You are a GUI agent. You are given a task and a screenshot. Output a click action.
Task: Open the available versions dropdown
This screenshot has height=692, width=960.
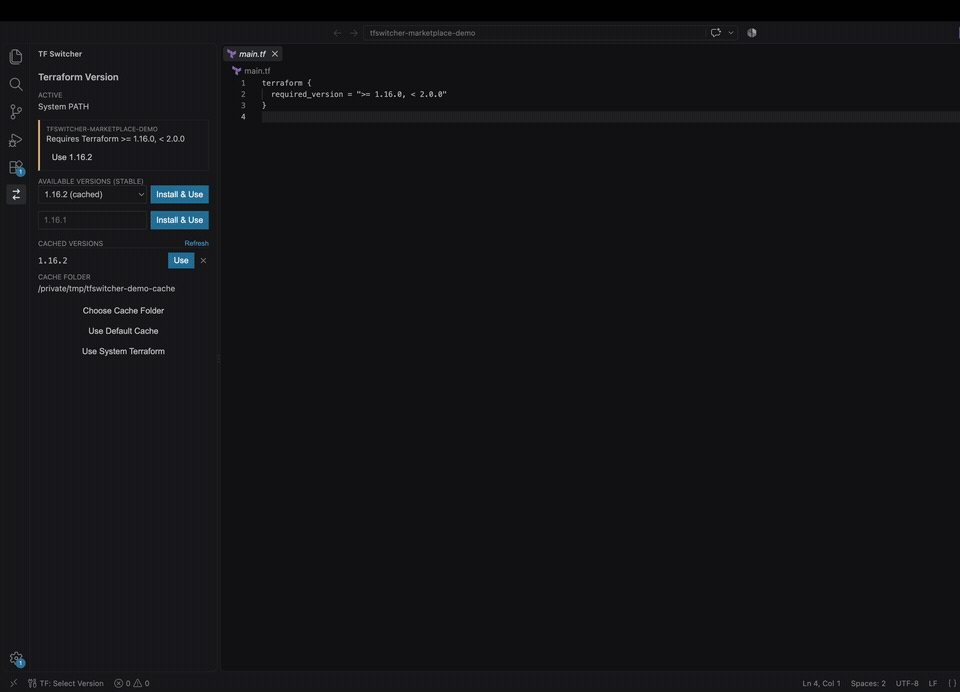92,194
